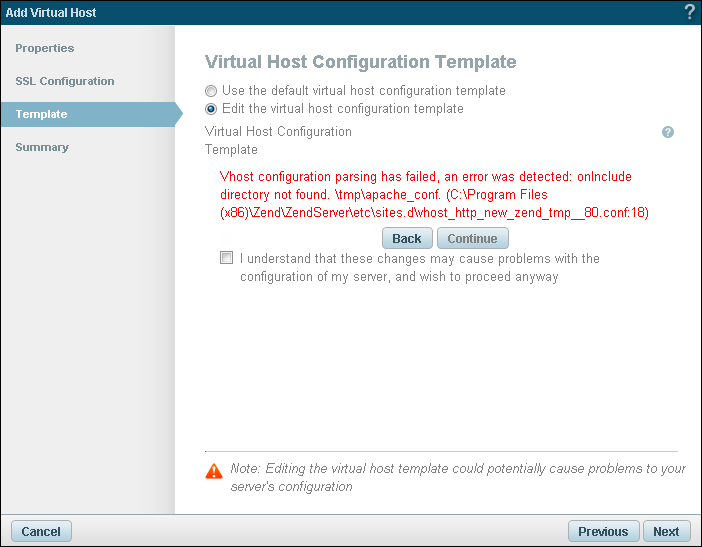Click the red Vhost parsing error message
Screen dimensions: 702x547
coord(426,194)
